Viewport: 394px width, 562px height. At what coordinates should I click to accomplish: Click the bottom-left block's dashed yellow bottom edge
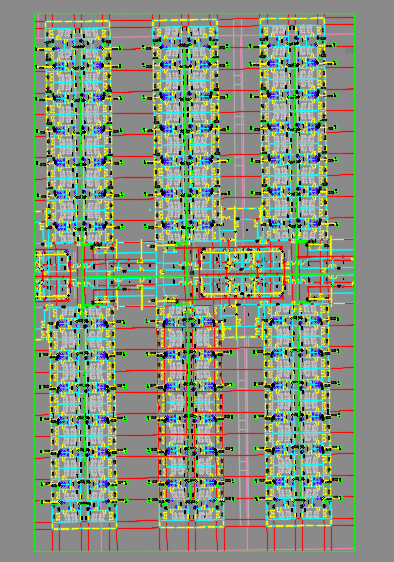click(x=85, y=528)
